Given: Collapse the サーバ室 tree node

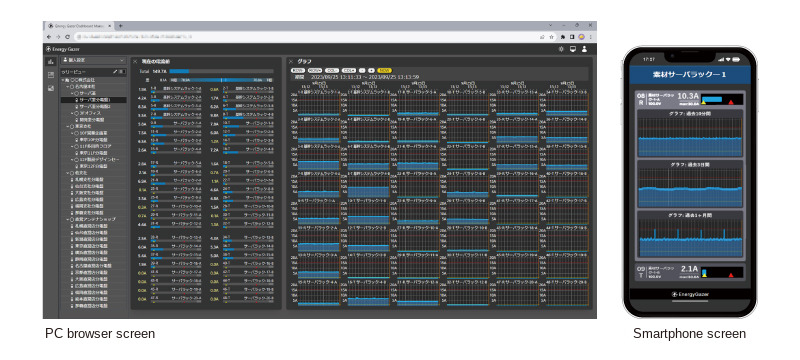Looking at the screenshot, I should coord(72,93).
